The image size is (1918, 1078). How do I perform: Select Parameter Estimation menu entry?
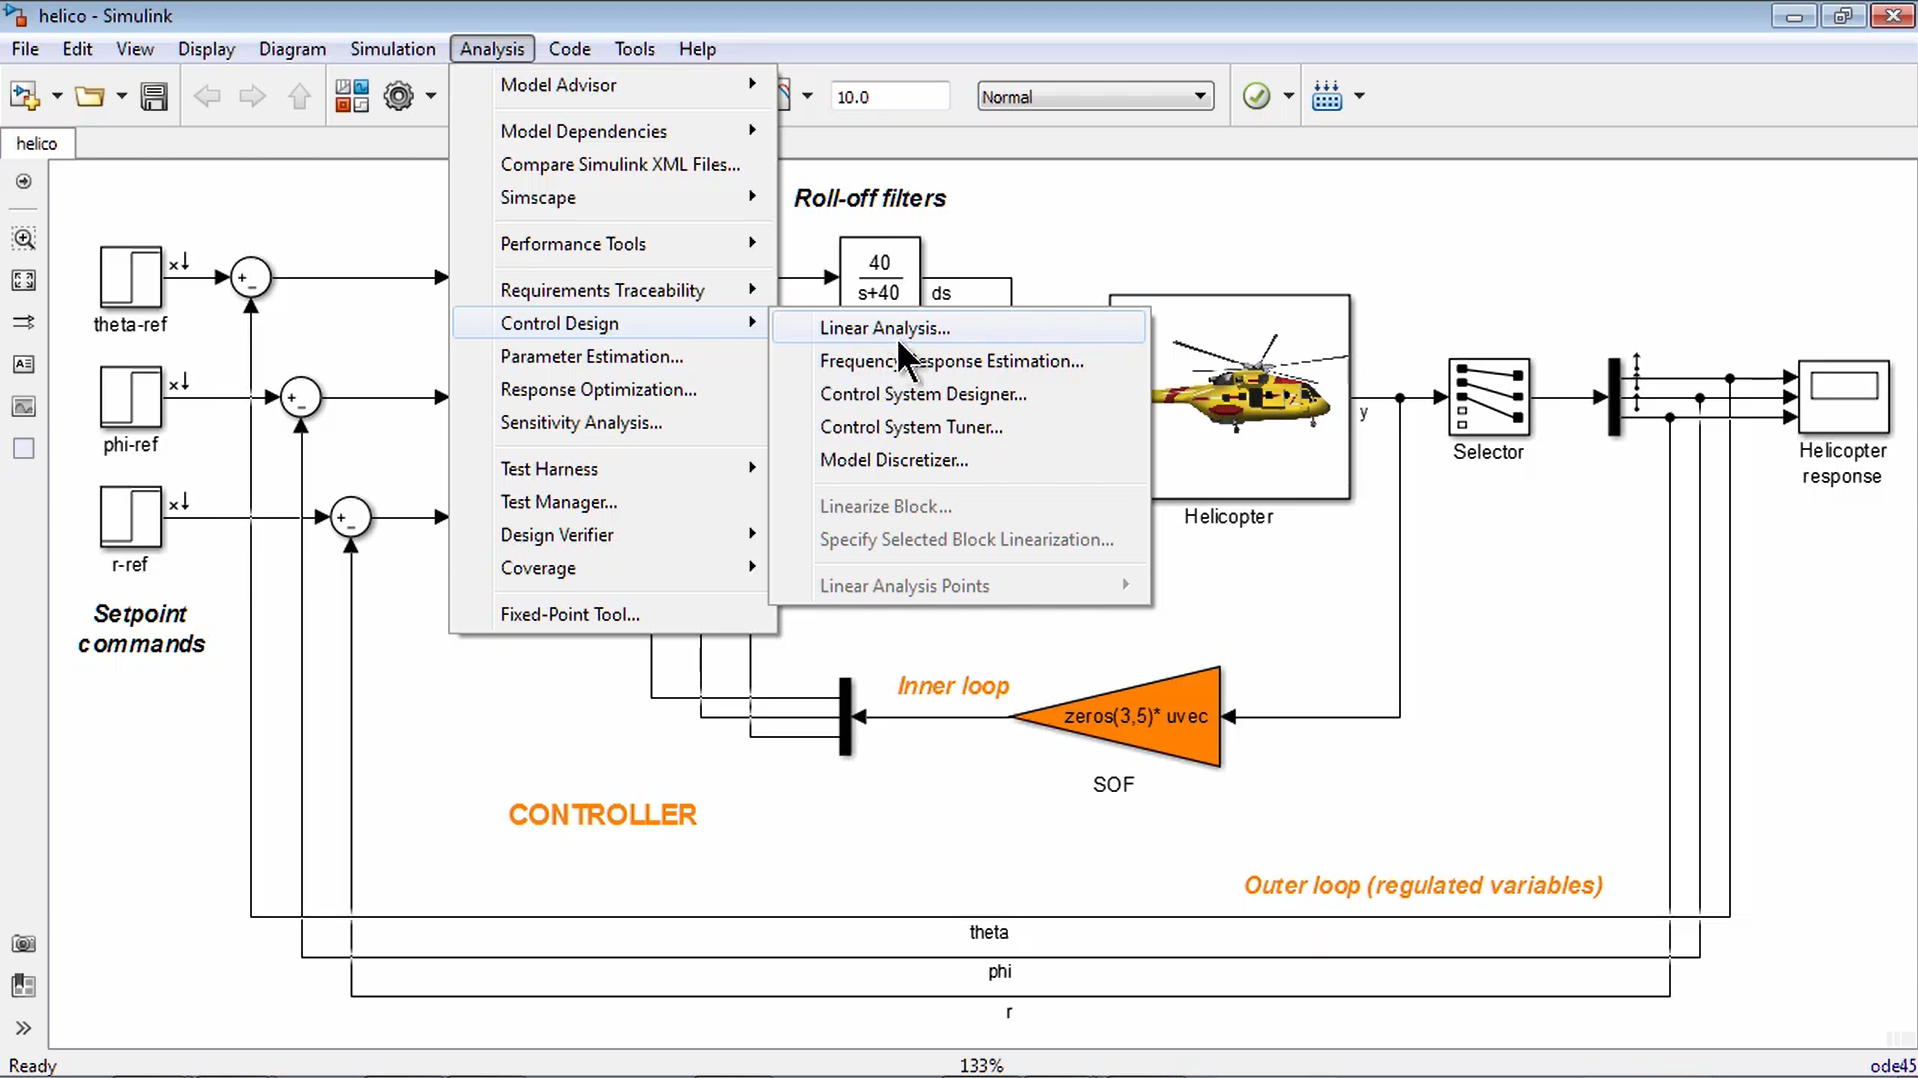pyautogui.click(x=615, y=357)
